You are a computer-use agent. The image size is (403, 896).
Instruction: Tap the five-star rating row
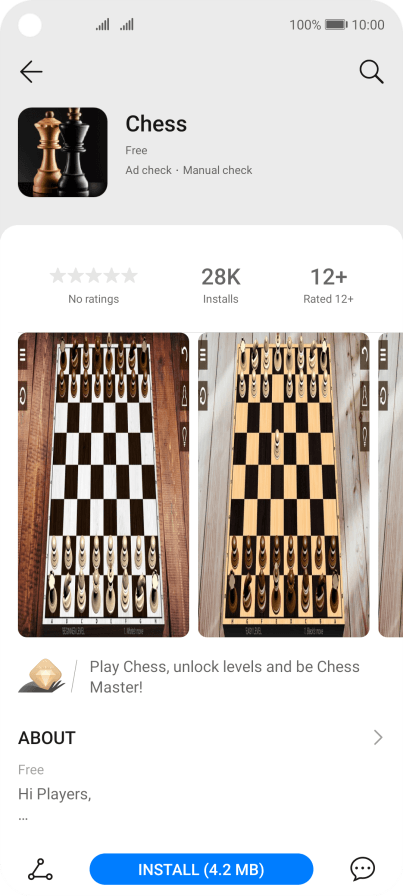94,276
